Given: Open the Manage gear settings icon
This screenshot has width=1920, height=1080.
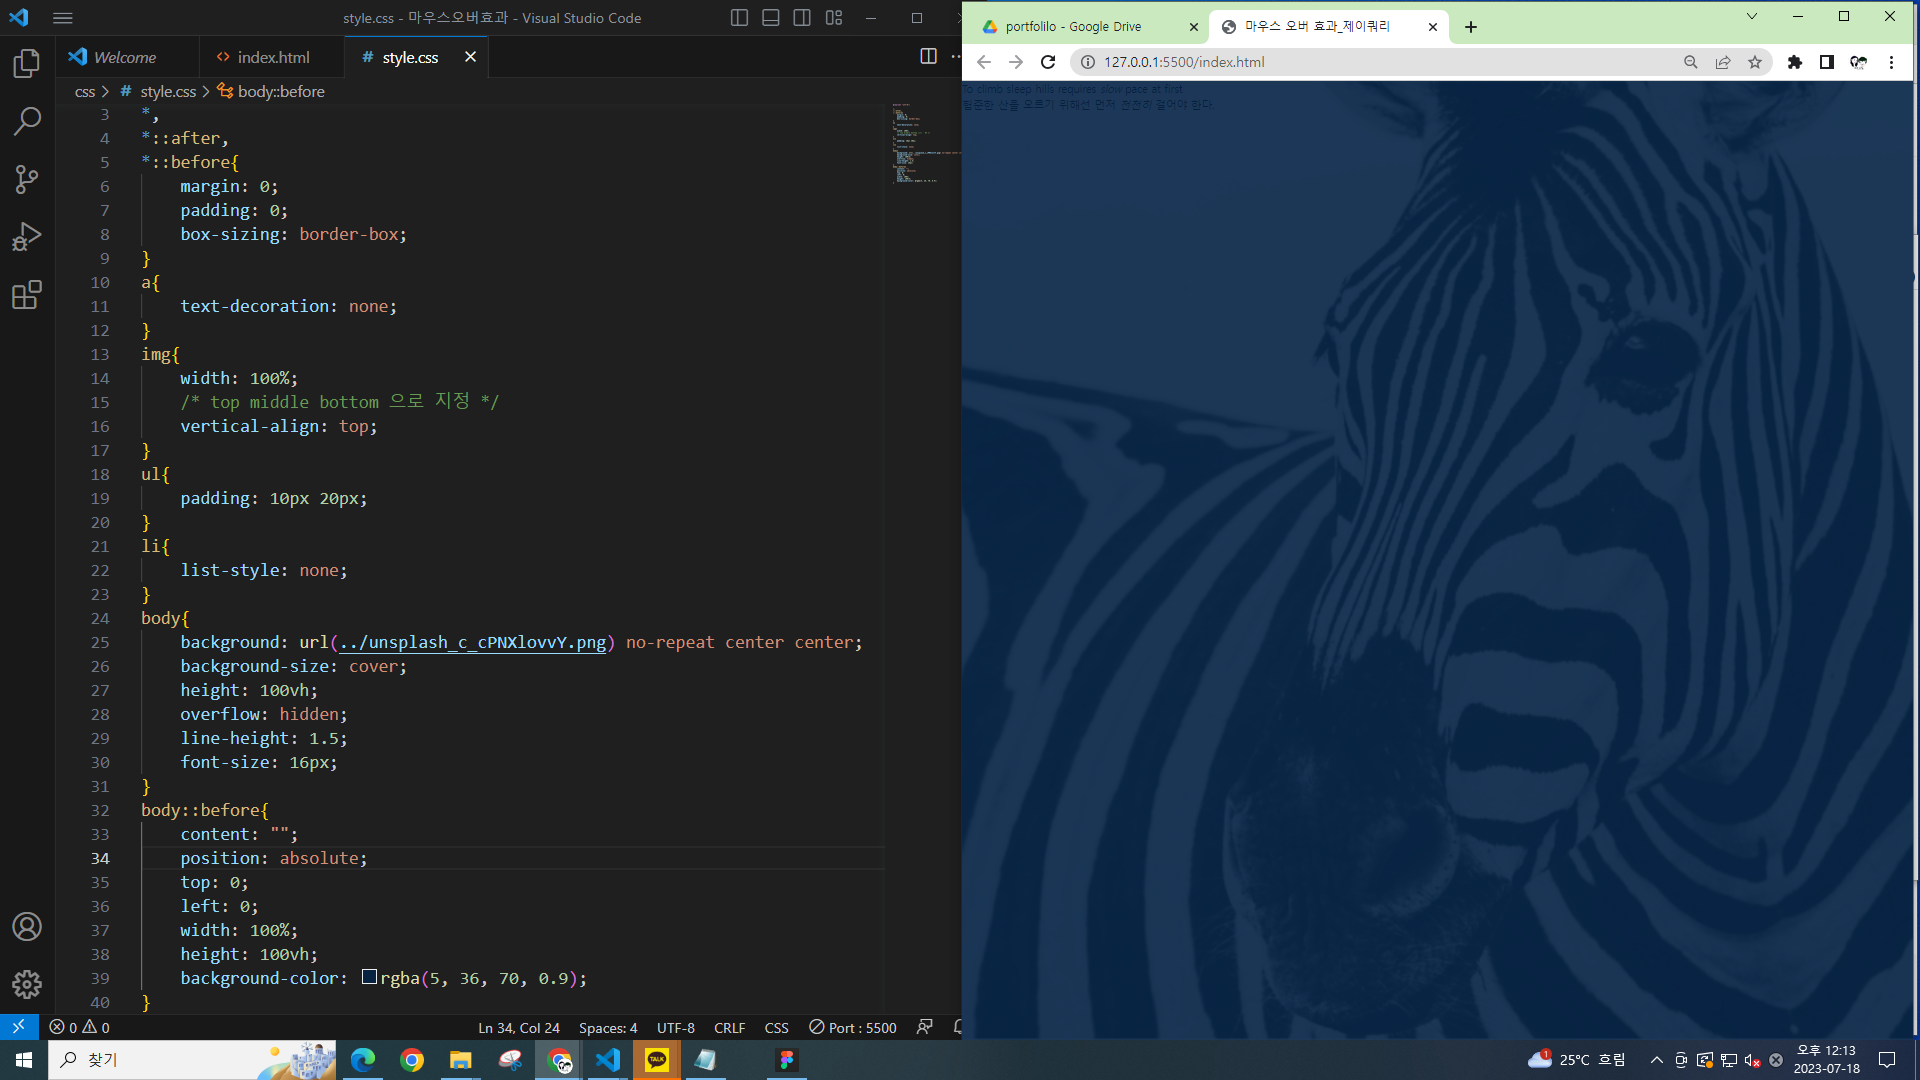Looking at the screenshot, I should point(27,984).
